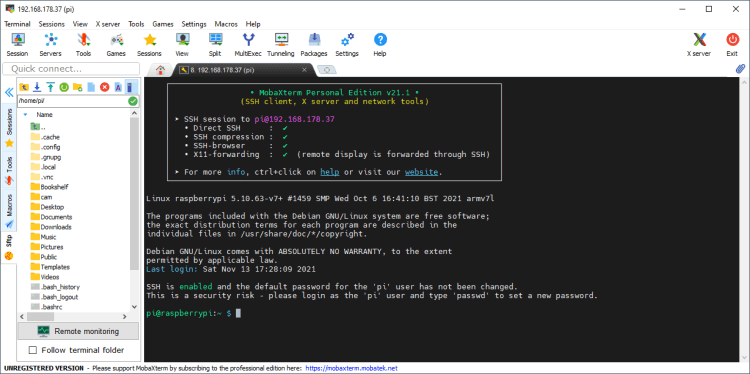This screenshot has height=374, width=750.
Task: Toggle the Name column sort arrow
Action: [25, 115]
